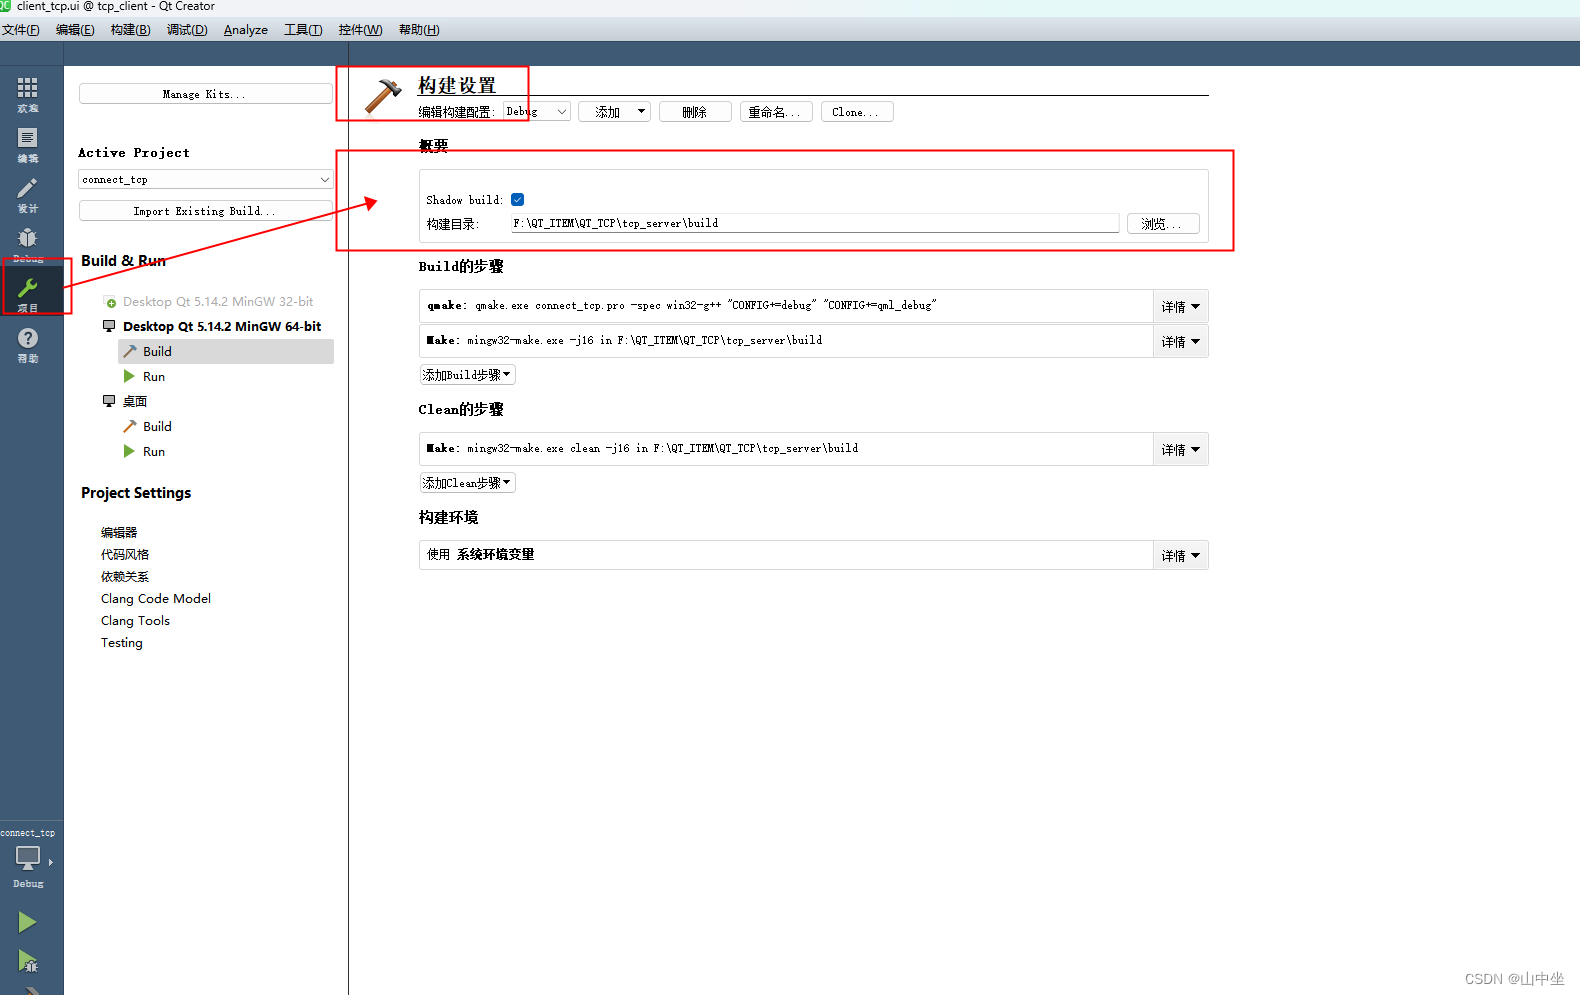Open Clang Tools settings
This screenshot has width=1580, height=995.
[135, 621]
